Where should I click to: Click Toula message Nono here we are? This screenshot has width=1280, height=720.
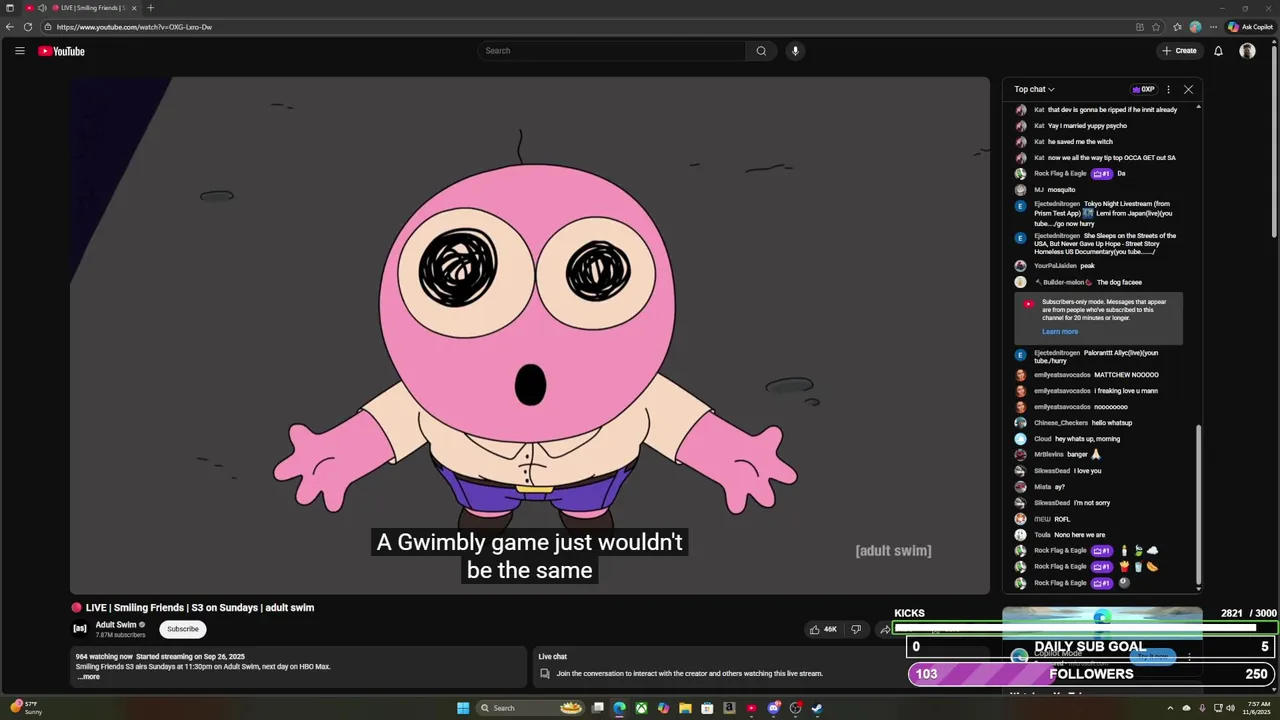(1079, 535)
